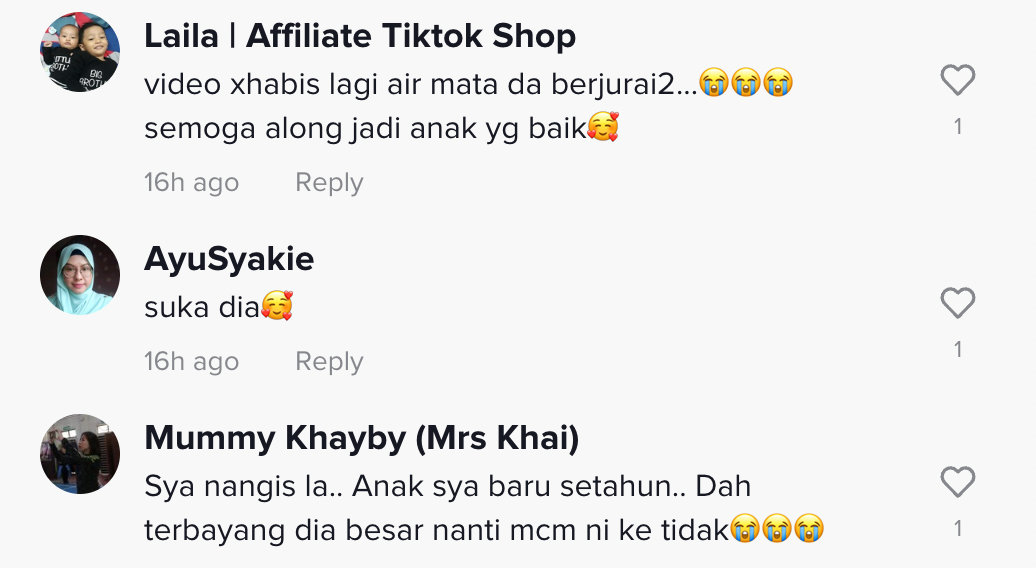The width and height of the screenshot is (1036, 568).
Task: Select the like count beside Laila's comment
Action: click(x=958, y=127)
